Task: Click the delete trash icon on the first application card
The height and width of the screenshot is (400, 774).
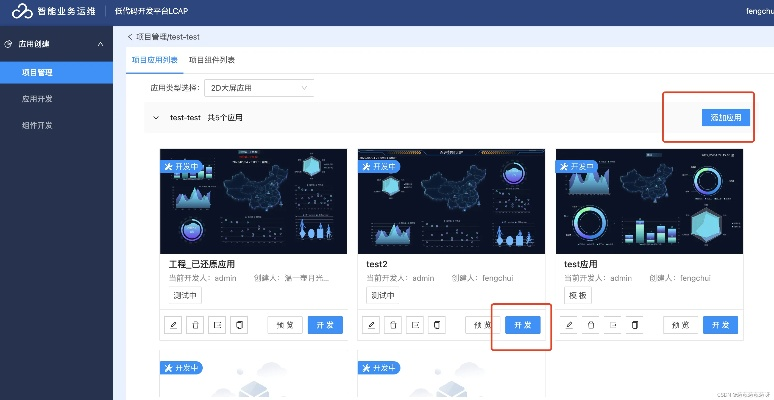Action: (x=195, y=325)
